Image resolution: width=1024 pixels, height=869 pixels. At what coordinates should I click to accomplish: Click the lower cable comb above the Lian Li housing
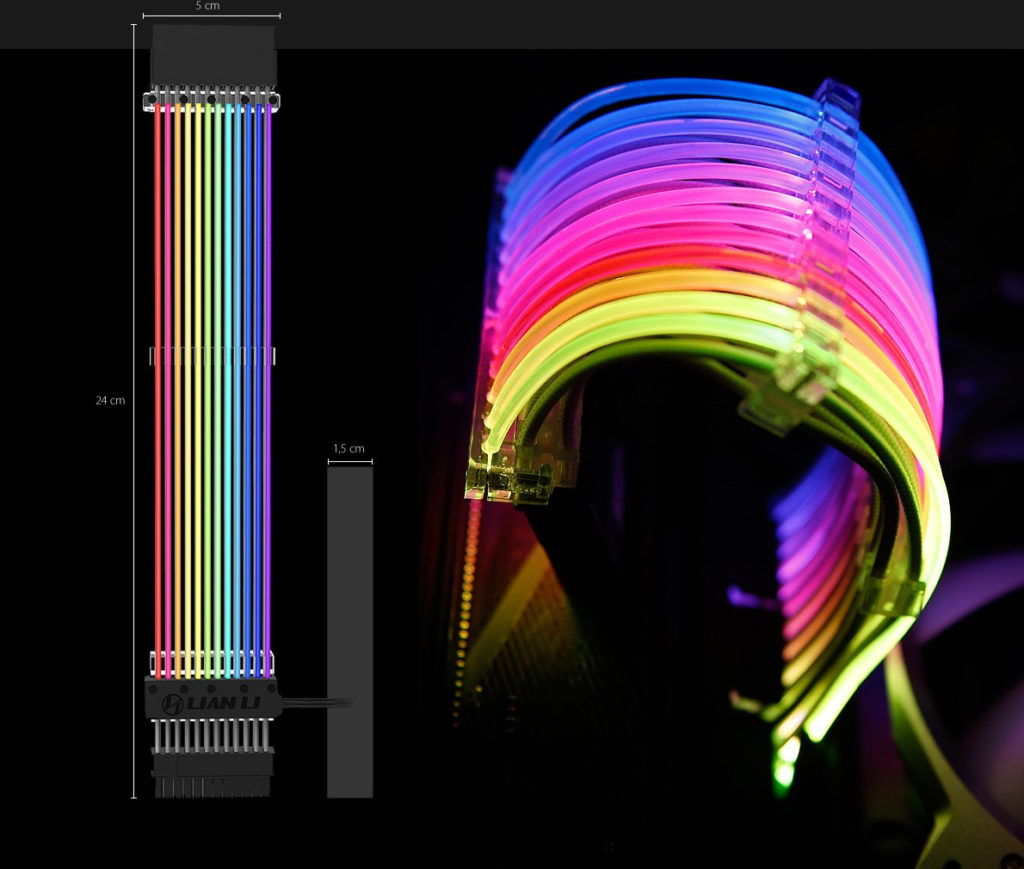coord(212,662)
